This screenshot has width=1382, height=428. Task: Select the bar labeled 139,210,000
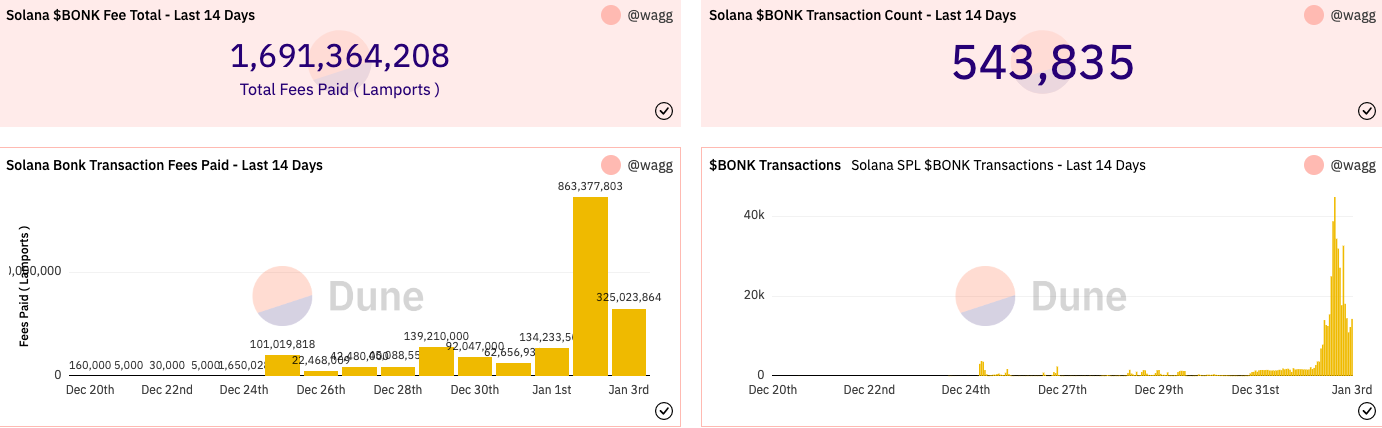pos(436,361)
